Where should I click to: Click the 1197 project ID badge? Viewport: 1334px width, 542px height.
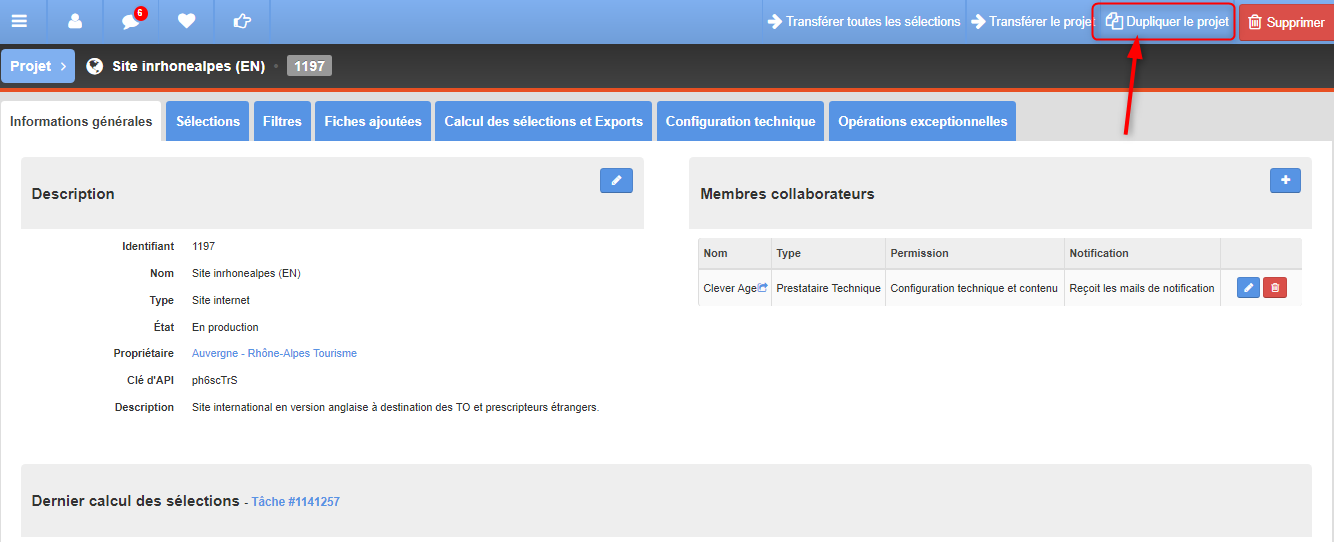click(x=309, y=66)
